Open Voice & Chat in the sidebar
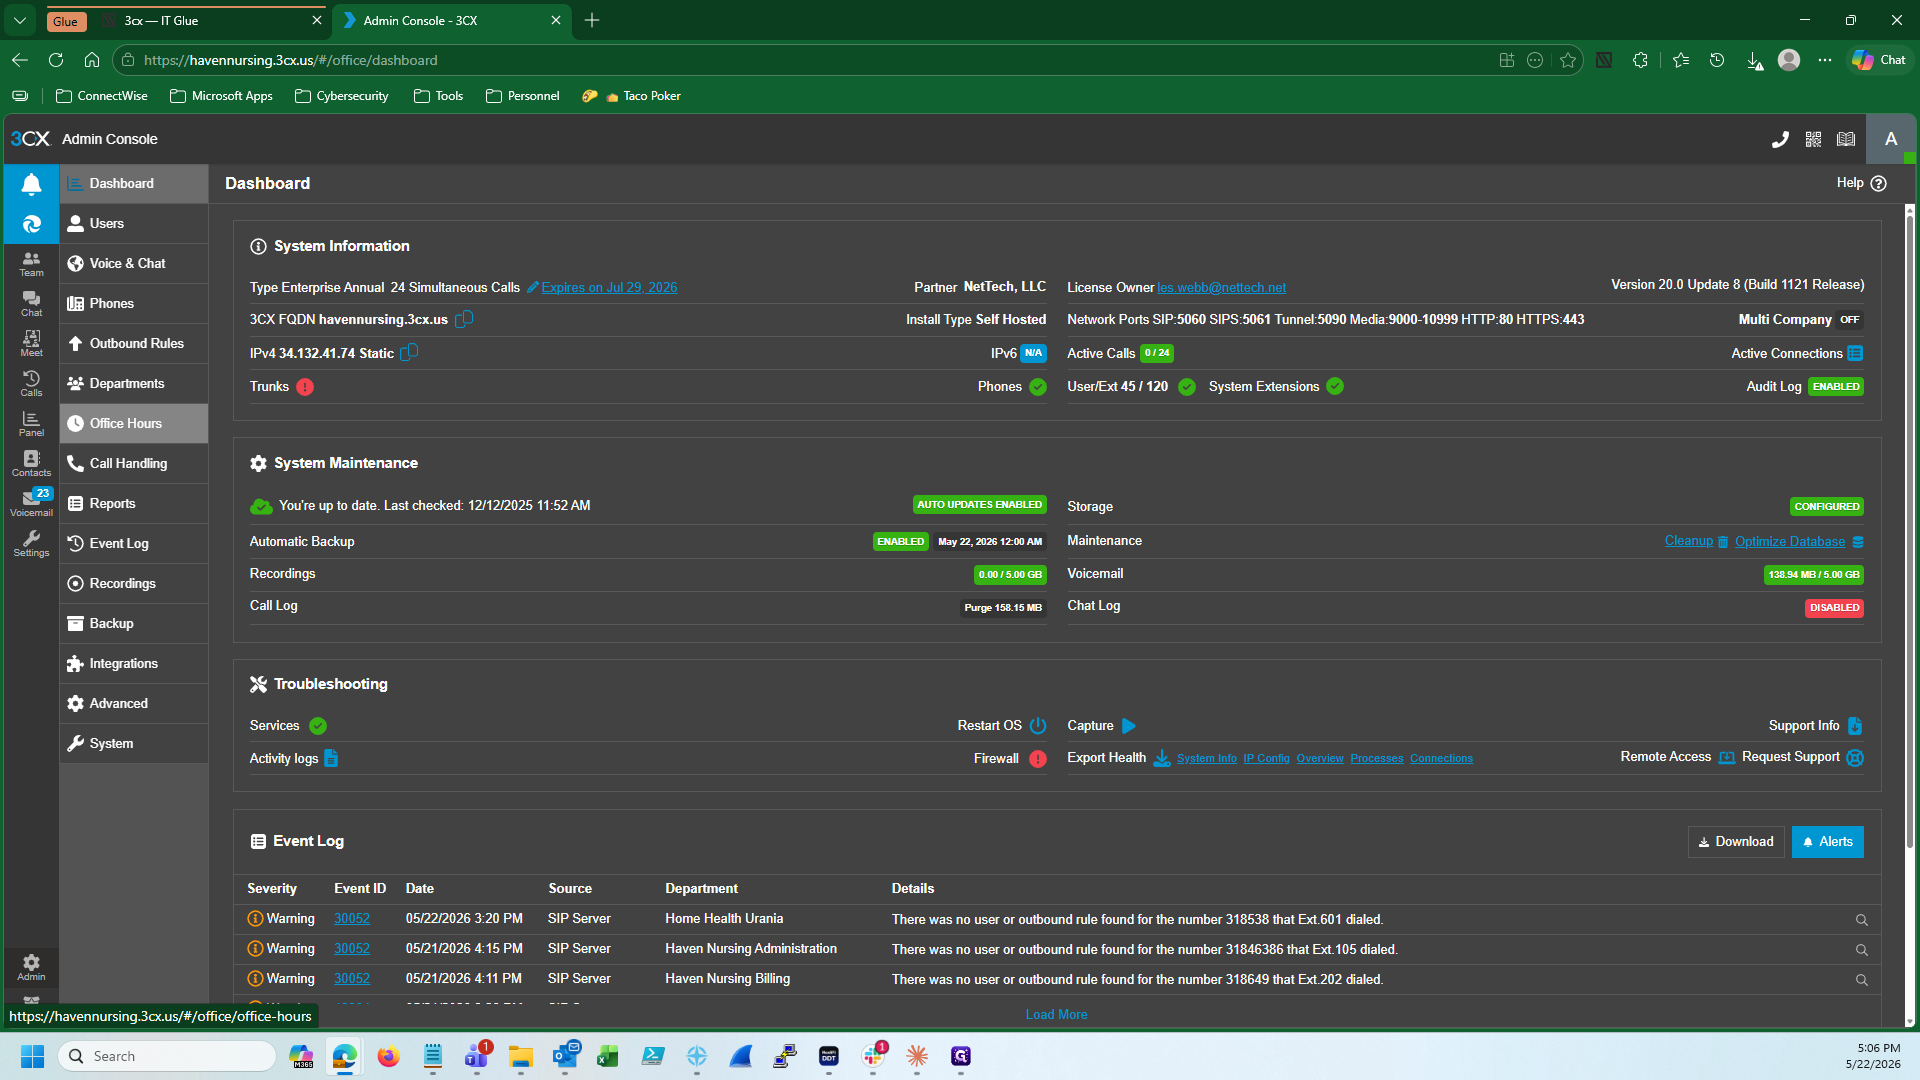This screenshot has height=1080, width=1920. (x=134, y=264)
